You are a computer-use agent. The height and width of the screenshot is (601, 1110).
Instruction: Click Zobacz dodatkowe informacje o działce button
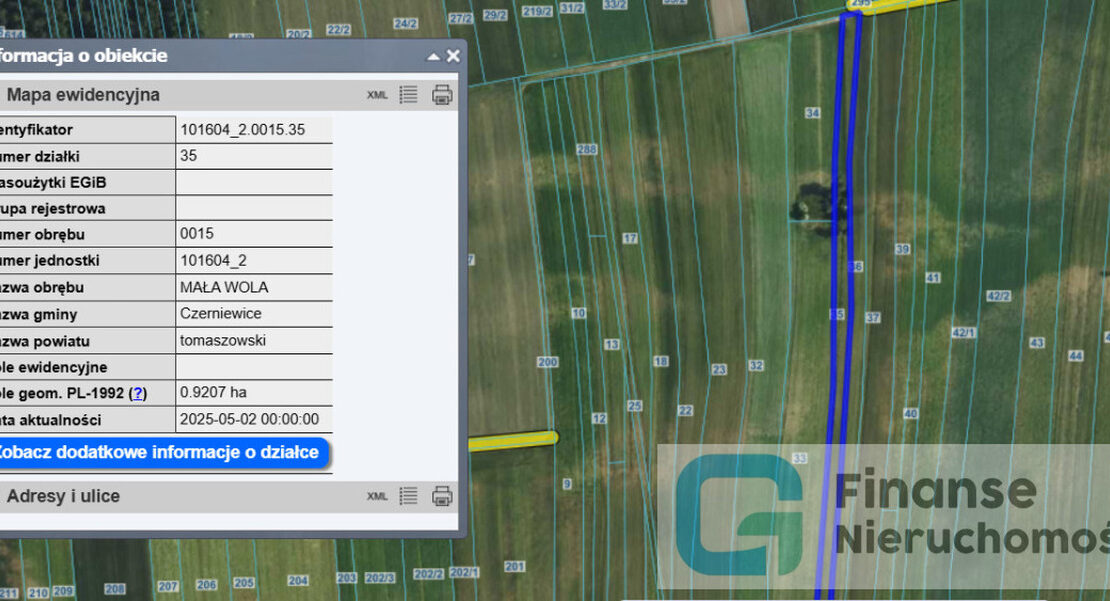click(x=158, y=452)
